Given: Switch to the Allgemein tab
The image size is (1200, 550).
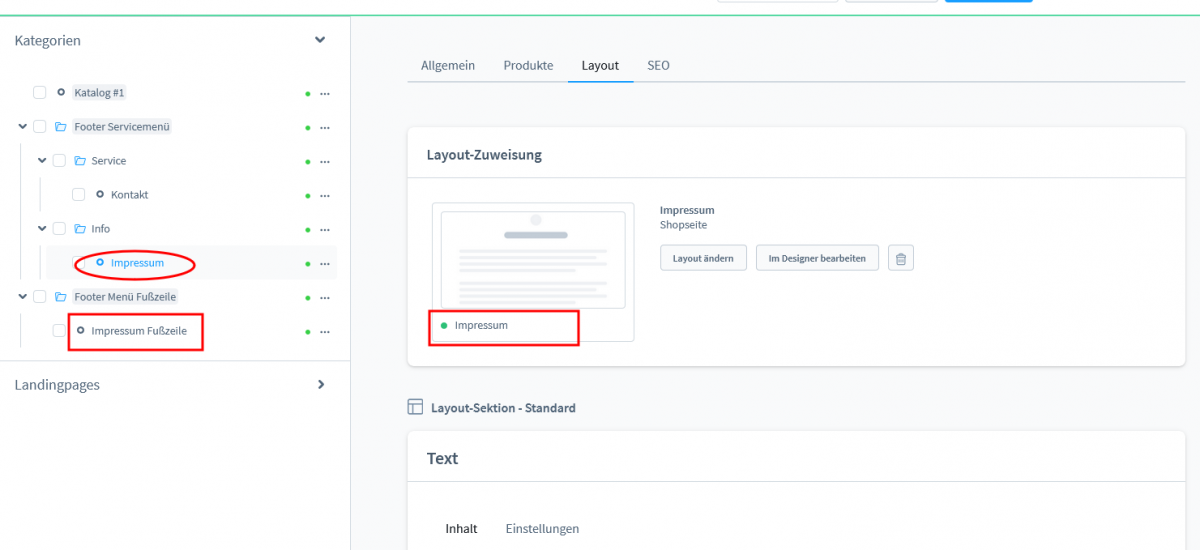Looking at the screenshot, I should 448,65.
